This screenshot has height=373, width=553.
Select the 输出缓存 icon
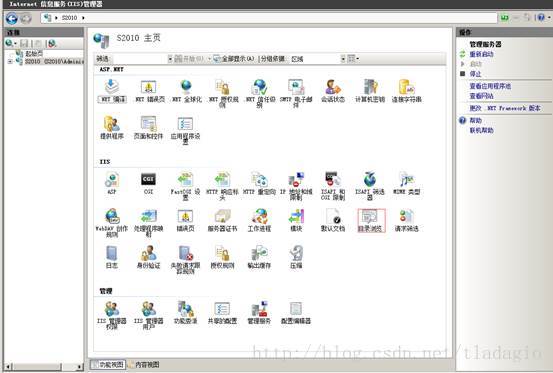(x=259, y=257)
